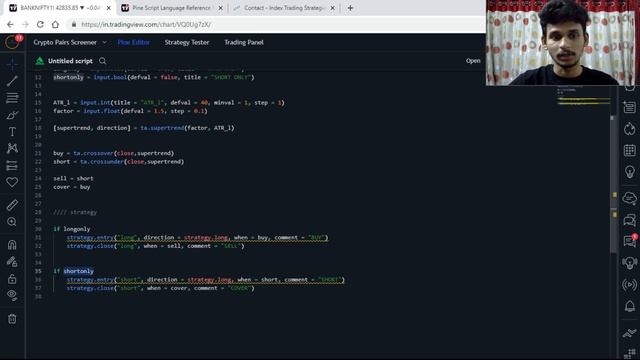Close the Pine Script Language Reference tab
Screen dimensions: 640x360
220,8
